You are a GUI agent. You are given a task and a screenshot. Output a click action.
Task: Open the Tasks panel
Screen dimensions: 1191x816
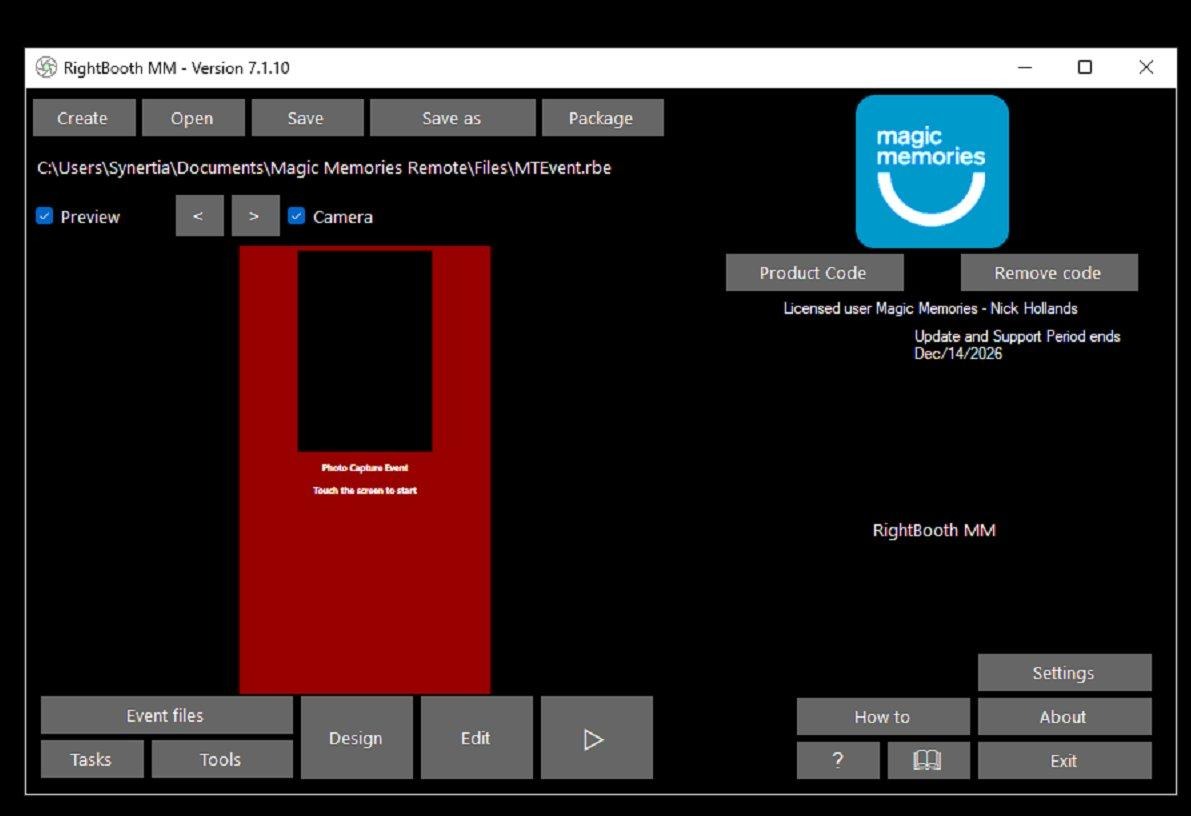pos(92,759)
